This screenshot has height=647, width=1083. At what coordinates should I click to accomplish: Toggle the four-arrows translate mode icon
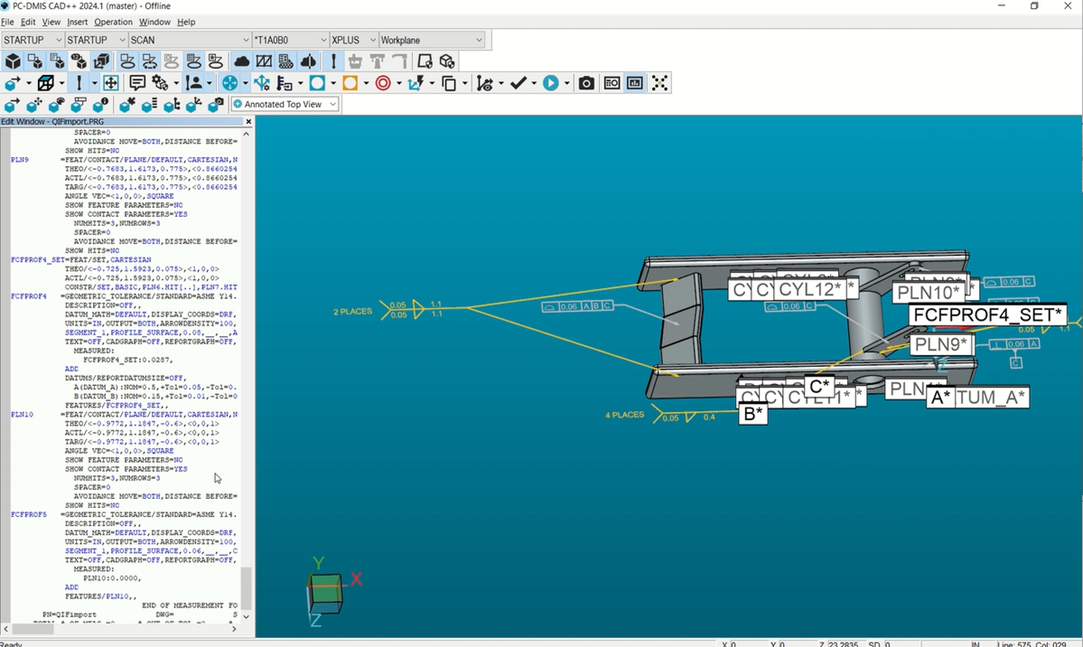tap(112, 82)
